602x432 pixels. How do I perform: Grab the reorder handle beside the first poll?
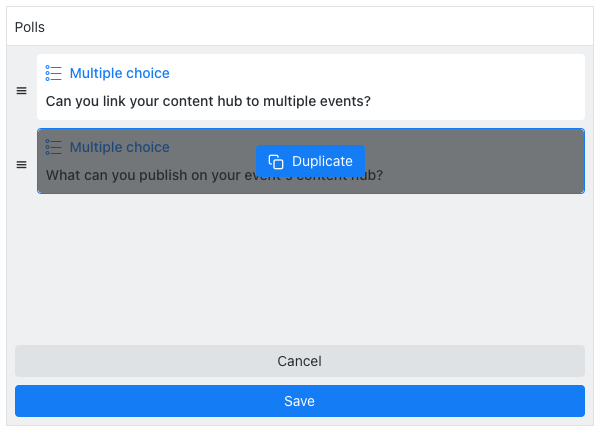pyautogui.click(x=22, y=91)
